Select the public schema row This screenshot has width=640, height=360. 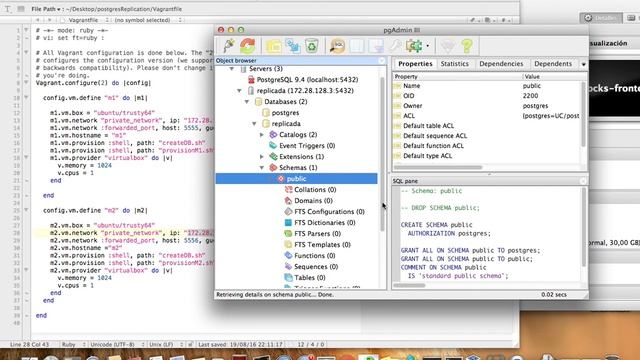tap(296, 179)
